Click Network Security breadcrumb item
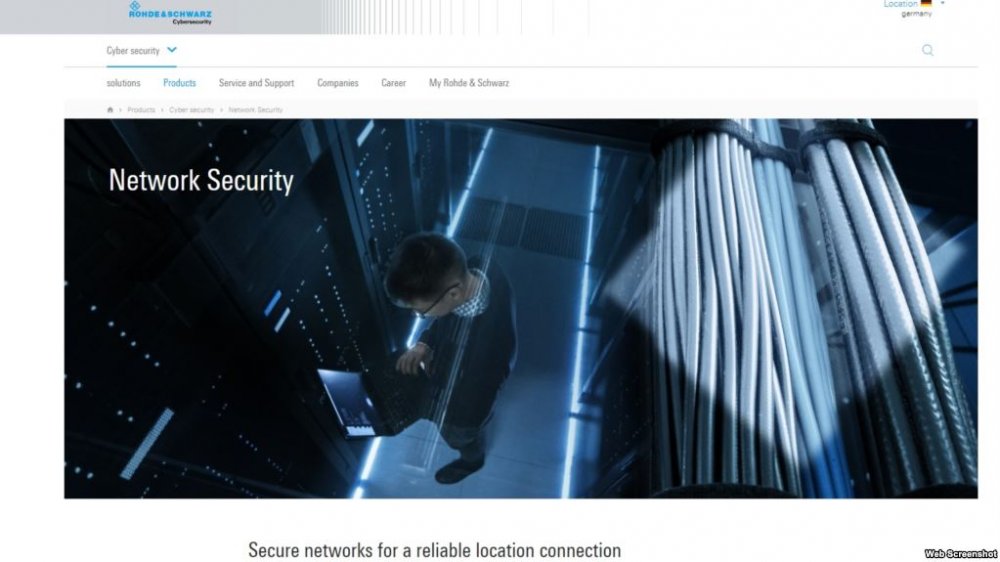Screen dimensions: 1000x562 pos(255,110)
